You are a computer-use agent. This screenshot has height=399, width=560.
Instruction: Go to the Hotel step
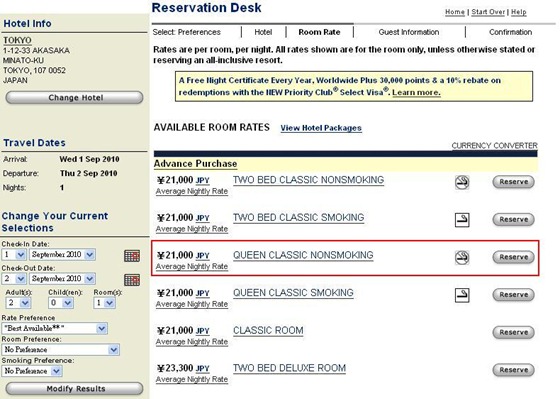coord(263,32)
